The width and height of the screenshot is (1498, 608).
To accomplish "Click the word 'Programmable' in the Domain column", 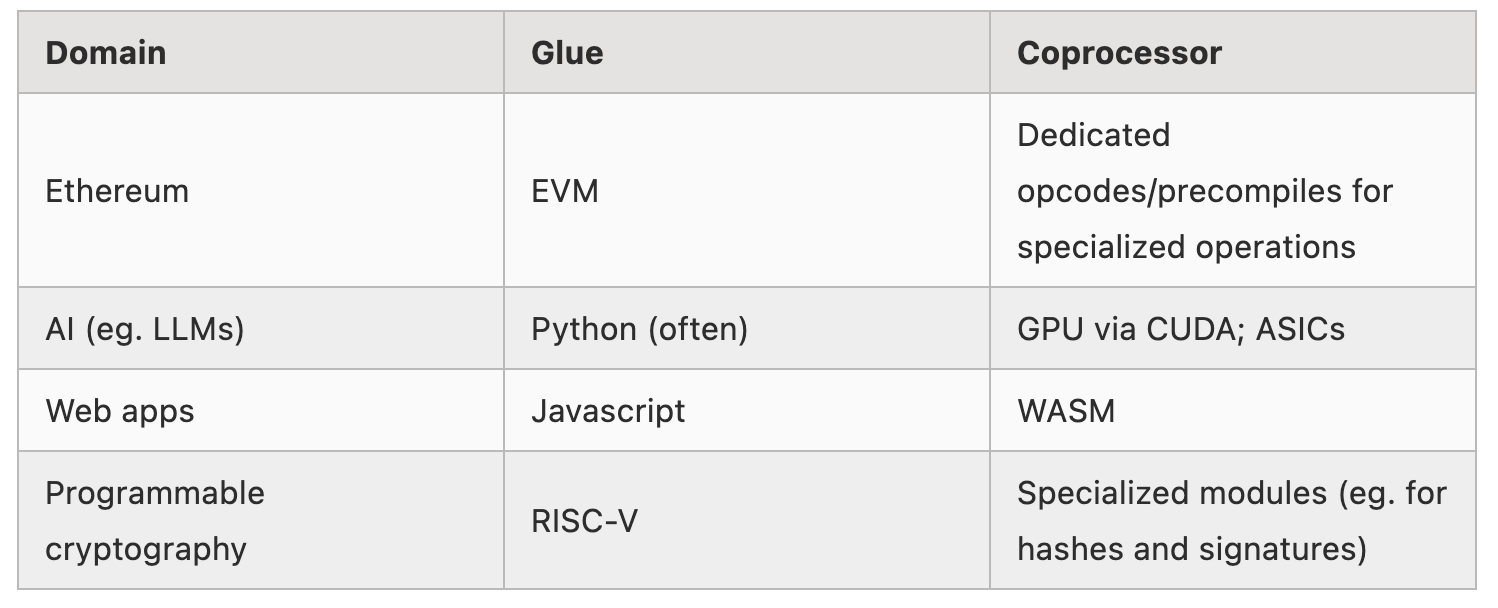I will 155,493.
